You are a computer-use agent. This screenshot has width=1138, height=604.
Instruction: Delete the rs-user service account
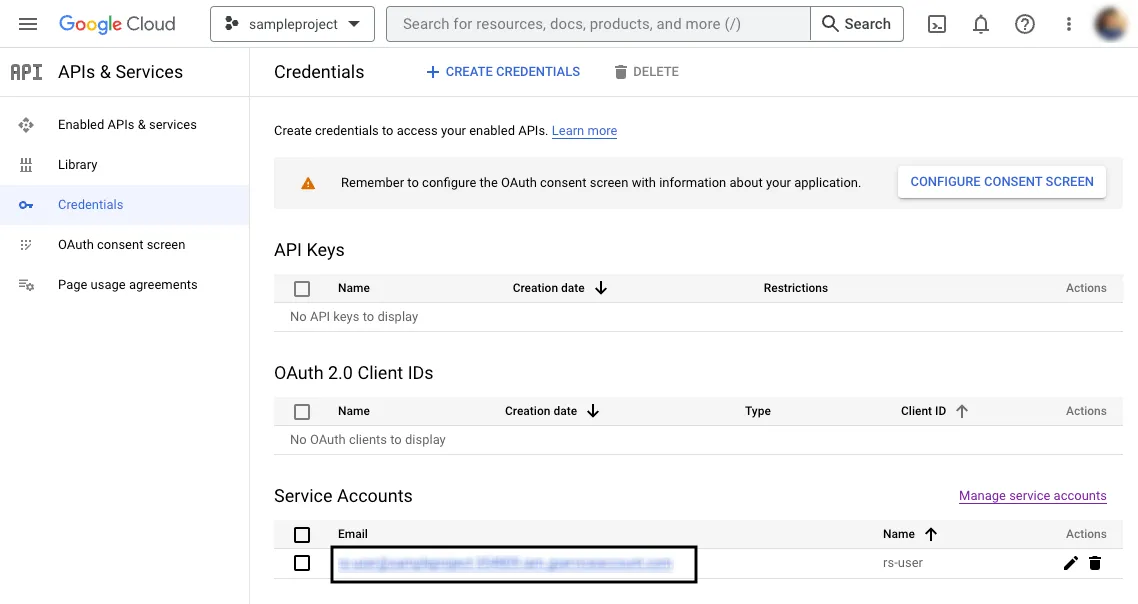pyautogui.click(x=1095, y=563)
